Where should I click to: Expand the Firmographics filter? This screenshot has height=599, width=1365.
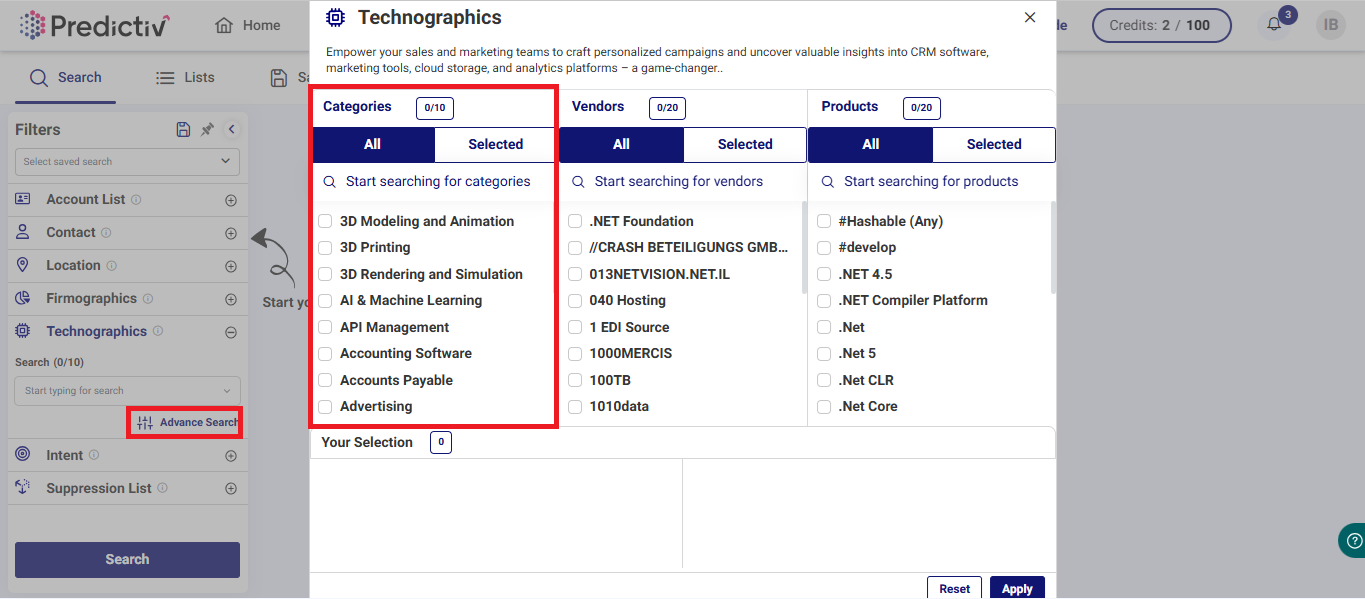(231, 299)
